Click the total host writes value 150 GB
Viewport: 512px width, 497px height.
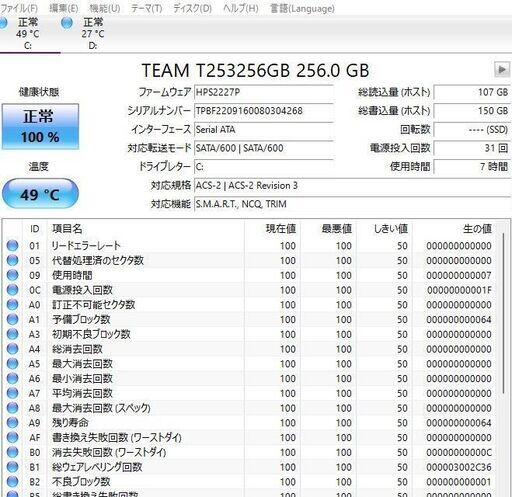471,111
